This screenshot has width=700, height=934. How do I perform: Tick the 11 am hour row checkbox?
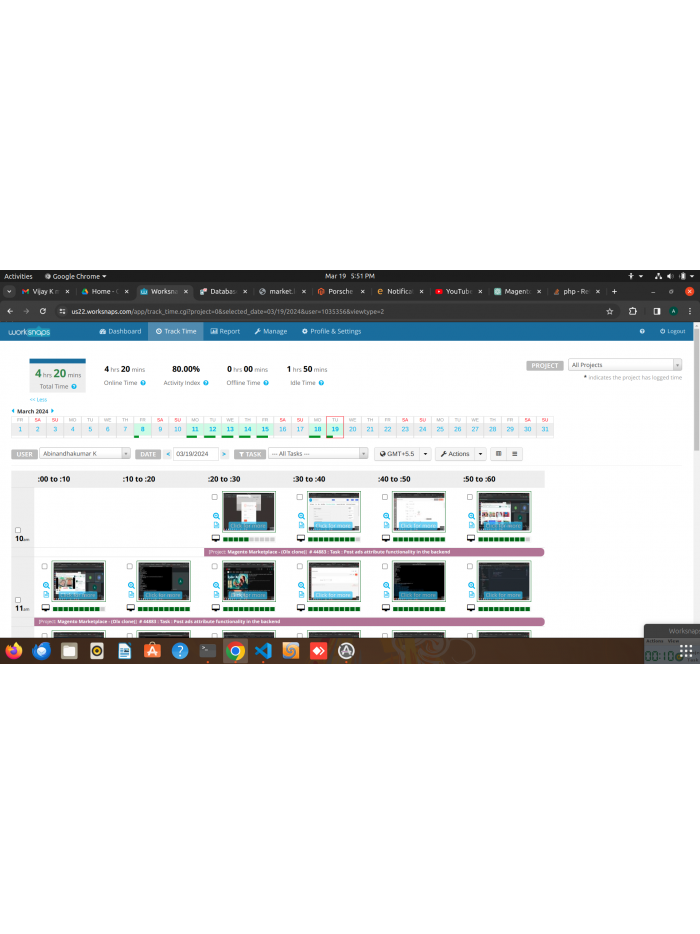click(x=17, y=600)
